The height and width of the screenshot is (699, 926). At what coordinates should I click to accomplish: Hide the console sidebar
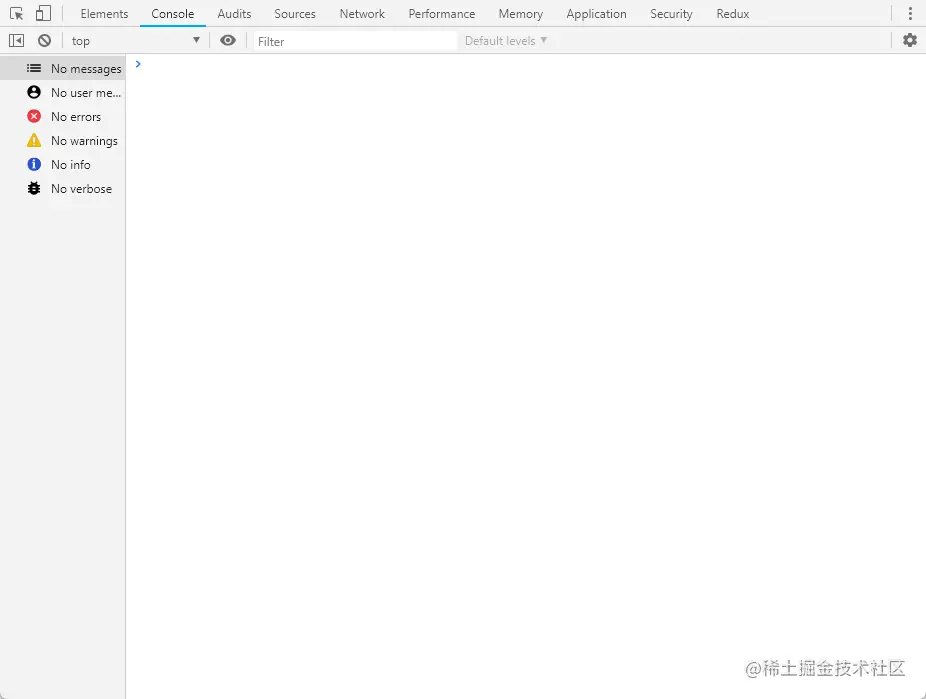pyautogui.click(x=17, y=41)
